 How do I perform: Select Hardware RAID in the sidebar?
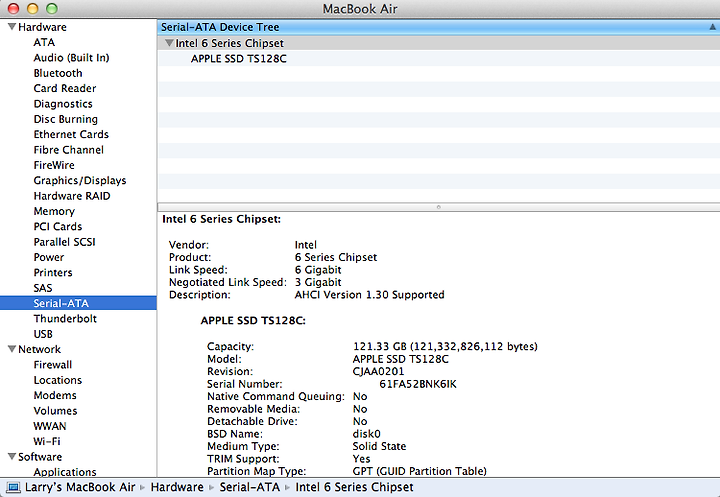72,196
